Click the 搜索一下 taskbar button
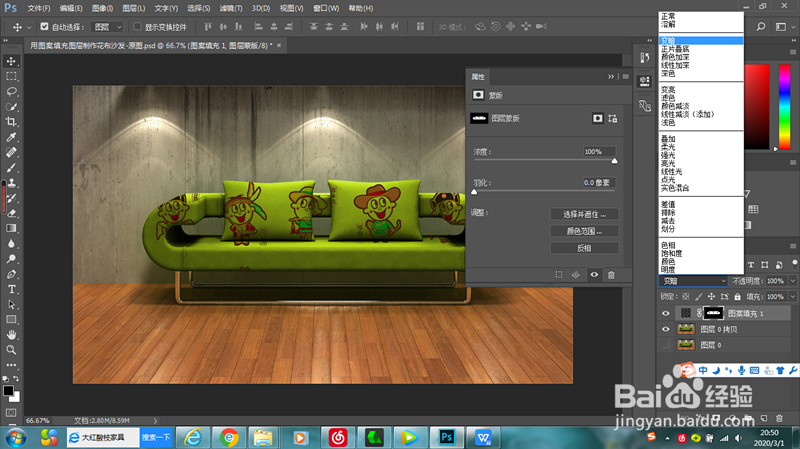Viewport: 800px width, 449px height. point(156,438)
